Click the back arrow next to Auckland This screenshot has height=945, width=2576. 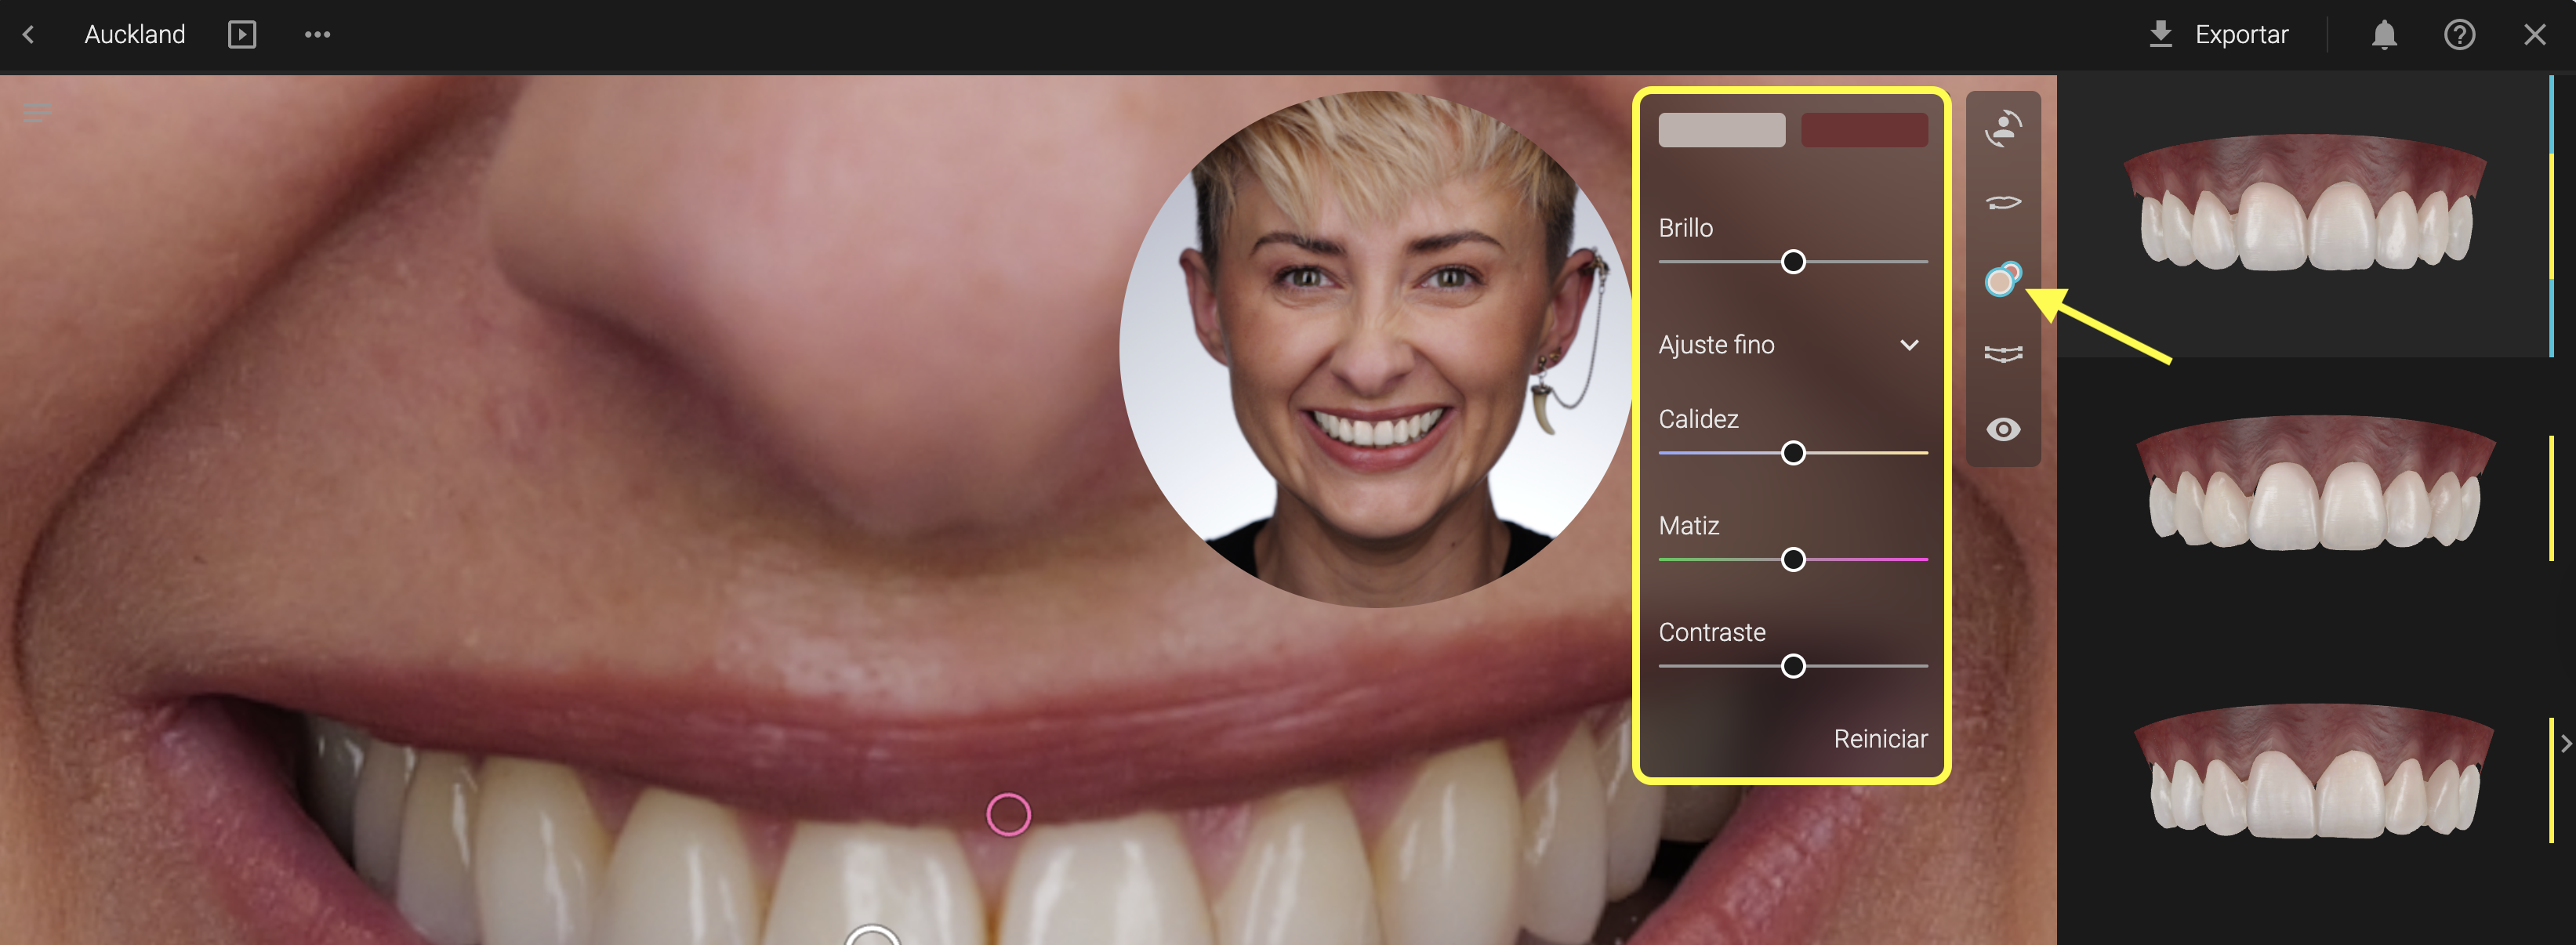tap(29, 35)
